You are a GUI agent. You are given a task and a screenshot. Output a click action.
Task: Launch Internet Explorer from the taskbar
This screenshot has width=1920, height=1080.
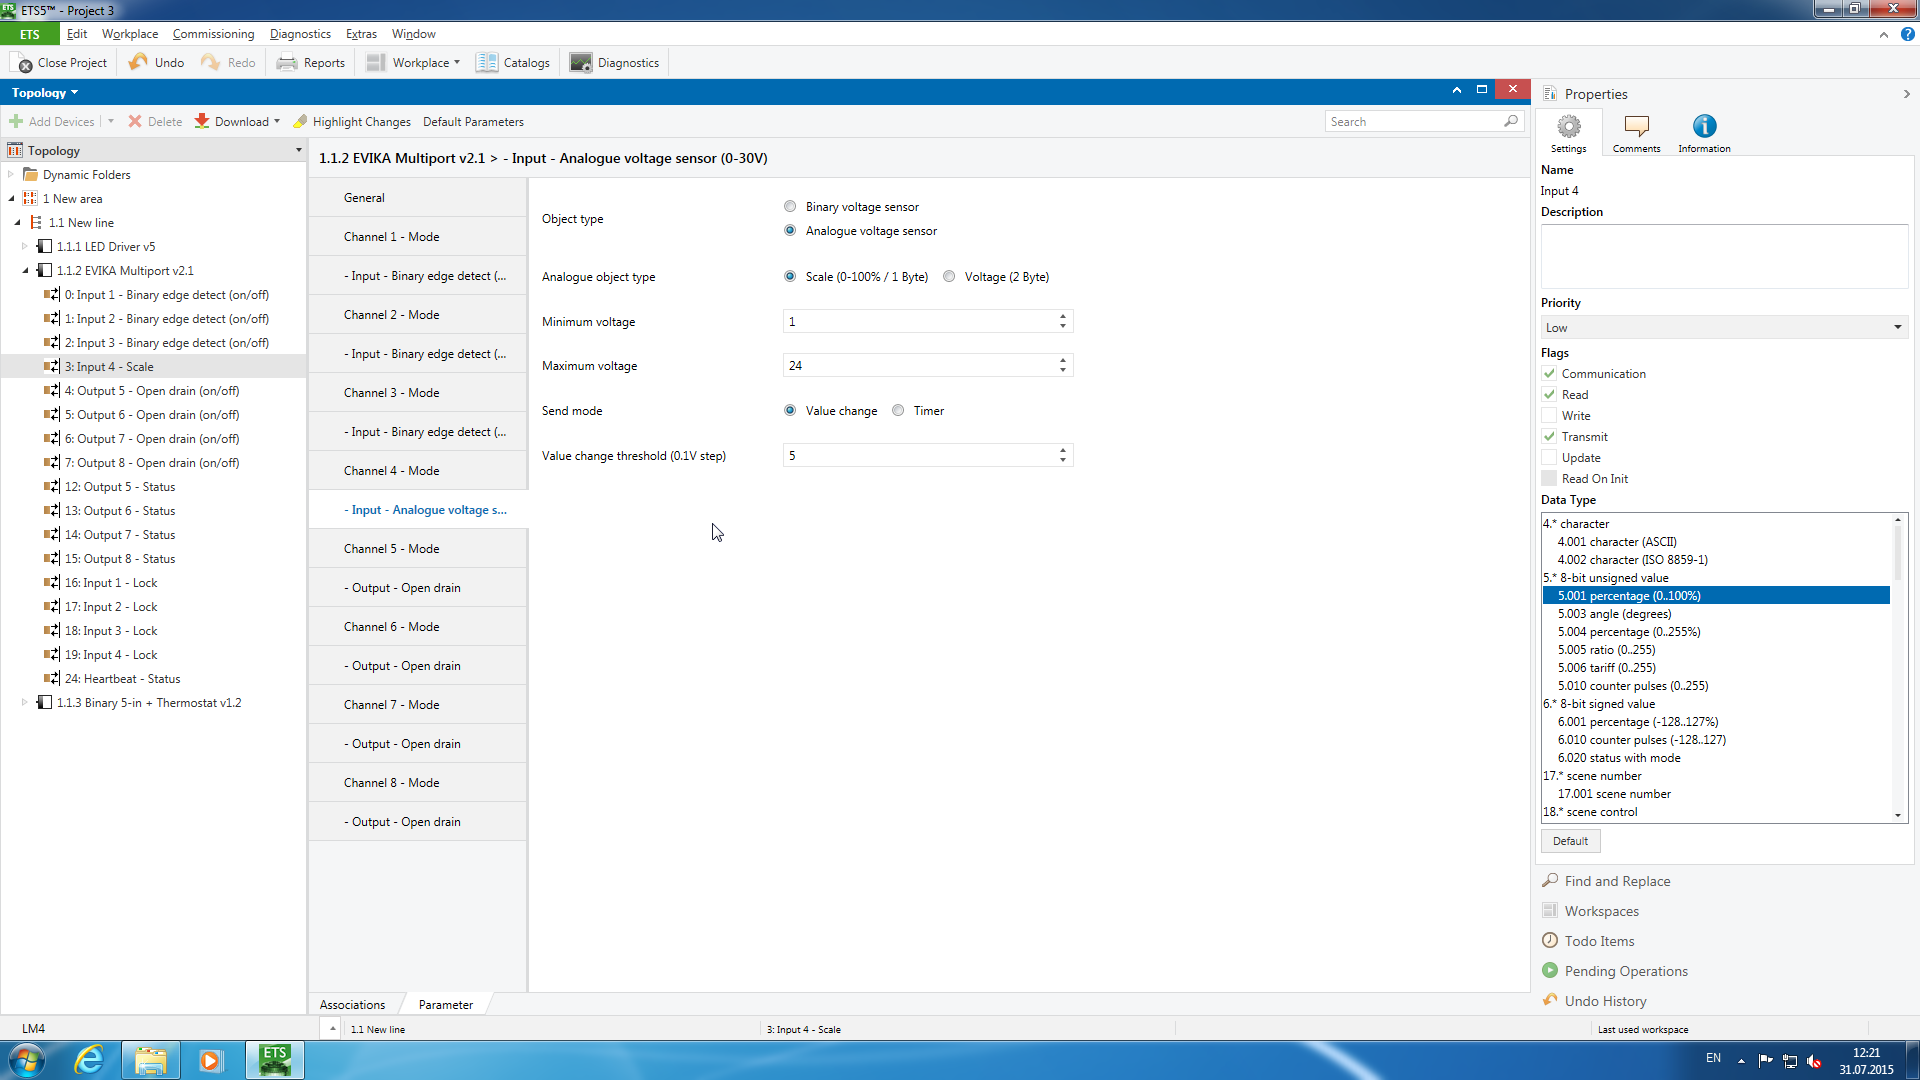[x=90, y=1059]
